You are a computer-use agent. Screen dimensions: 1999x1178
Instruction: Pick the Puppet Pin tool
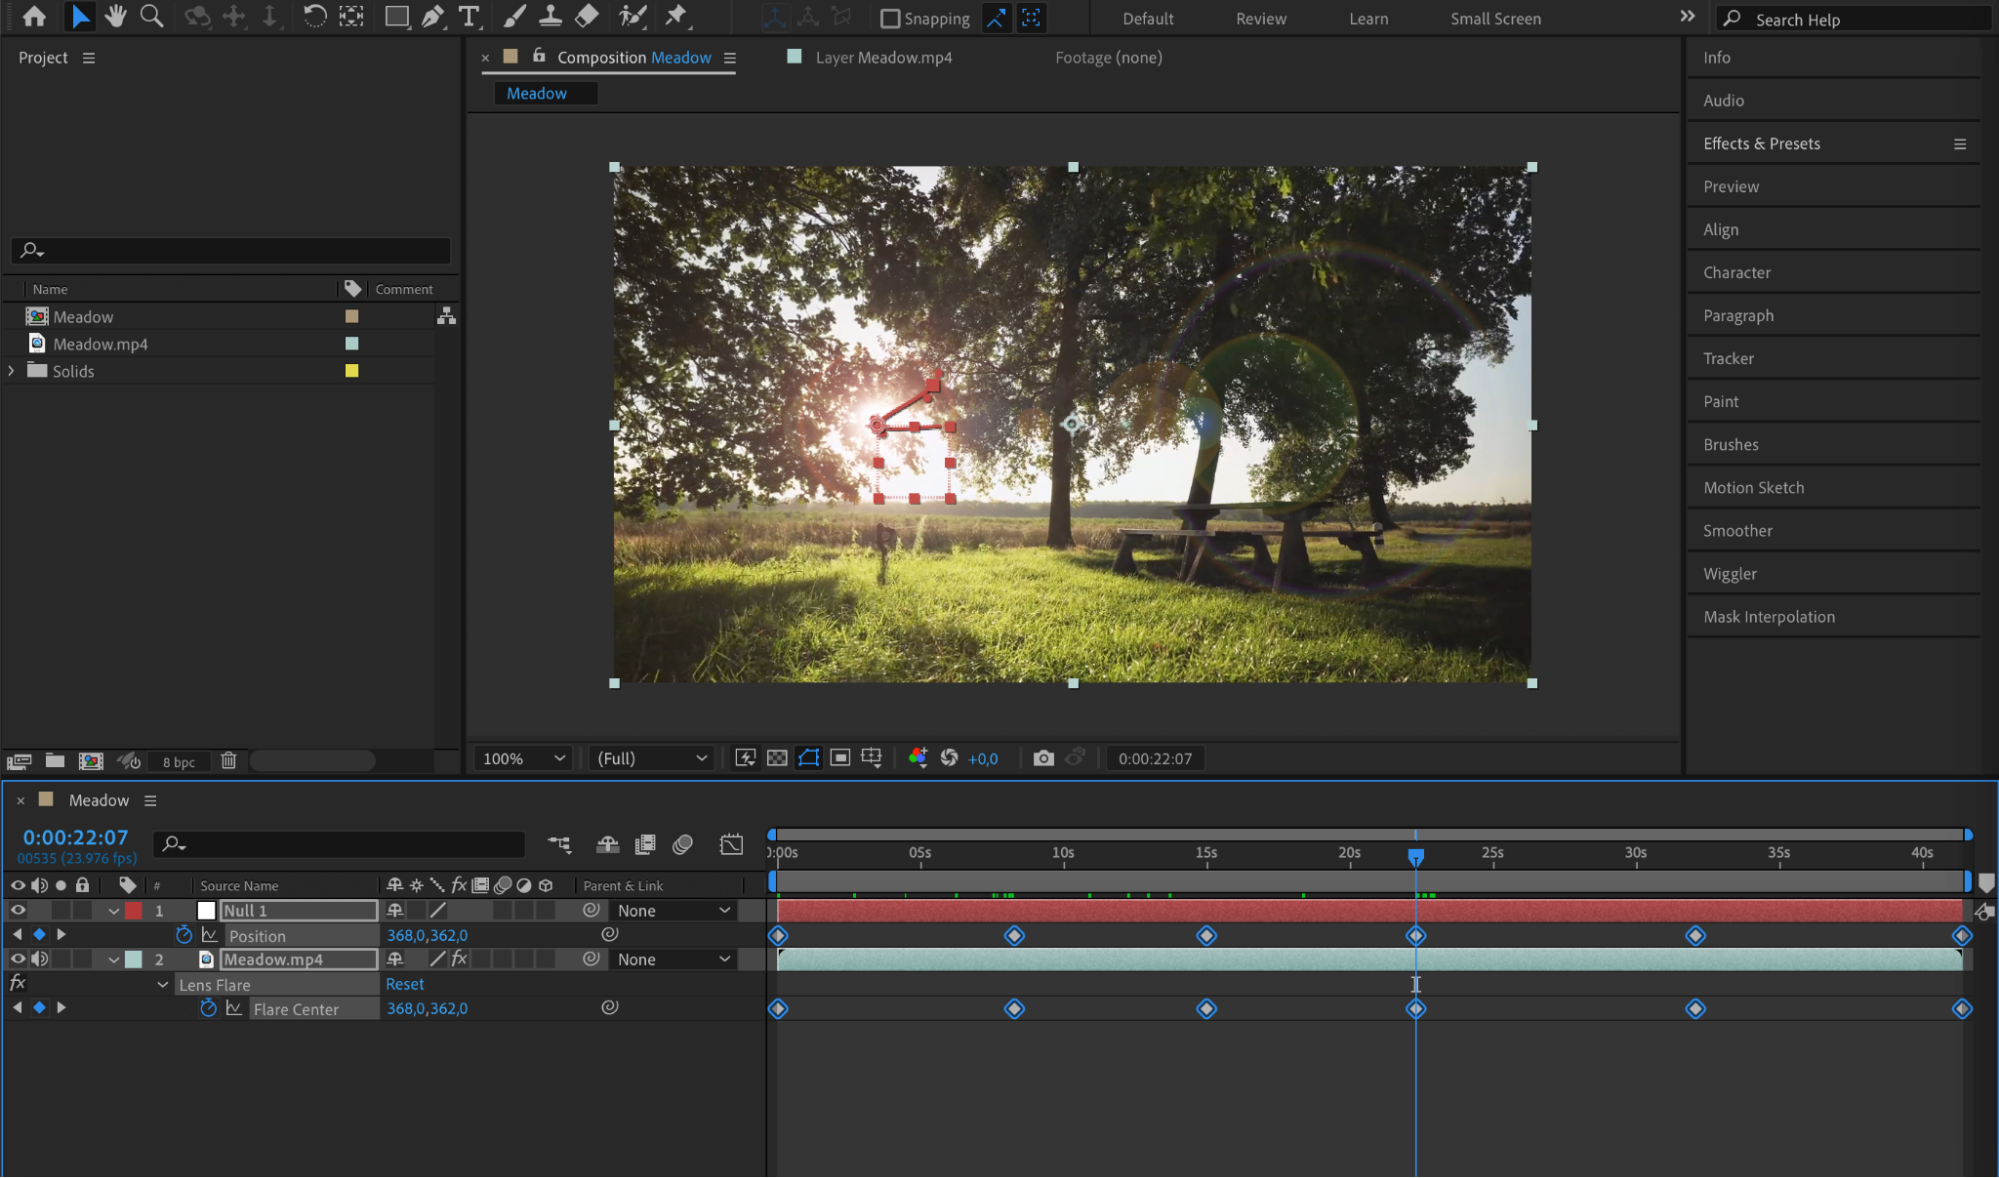[x=677, y=16]
